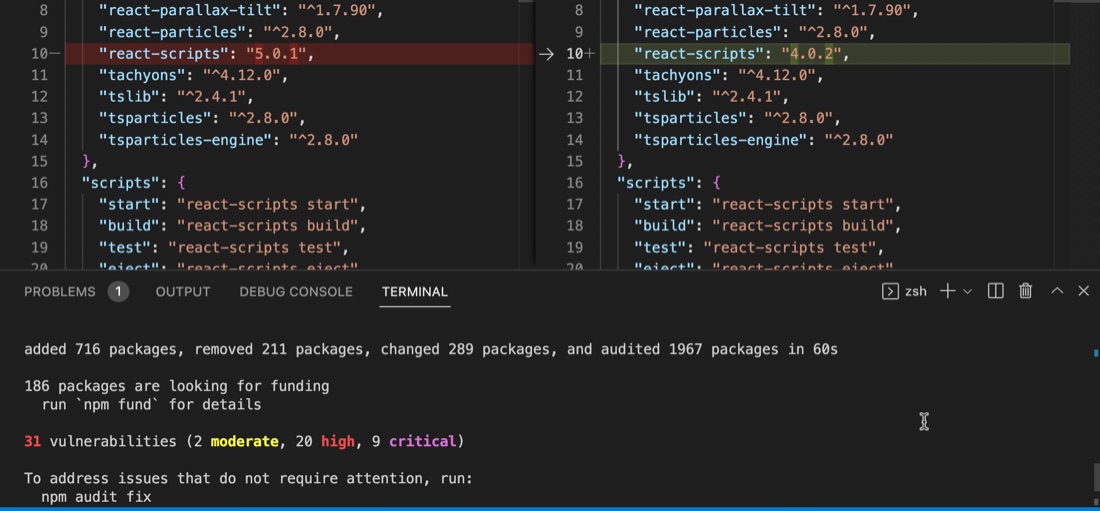This screenshot has height=511, width=1100.
Task: Select the Terminal tab
Action: click(415, 292)
